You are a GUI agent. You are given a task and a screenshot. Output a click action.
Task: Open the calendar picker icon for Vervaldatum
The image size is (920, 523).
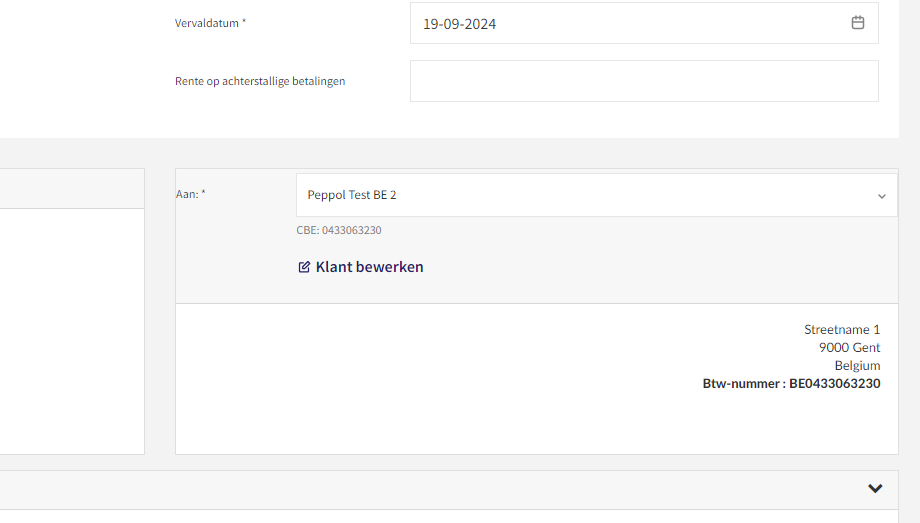pyautogui.click(x=857, y=23)
